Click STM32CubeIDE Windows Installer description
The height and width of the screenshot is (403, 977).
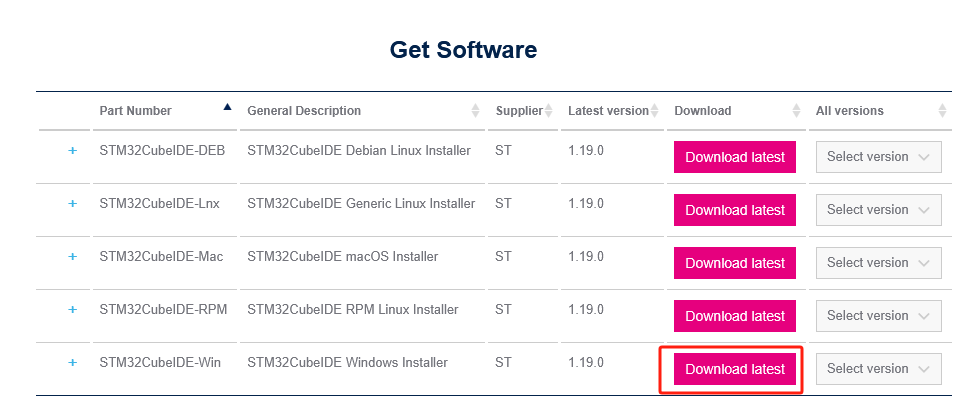[x=348, y=363]
